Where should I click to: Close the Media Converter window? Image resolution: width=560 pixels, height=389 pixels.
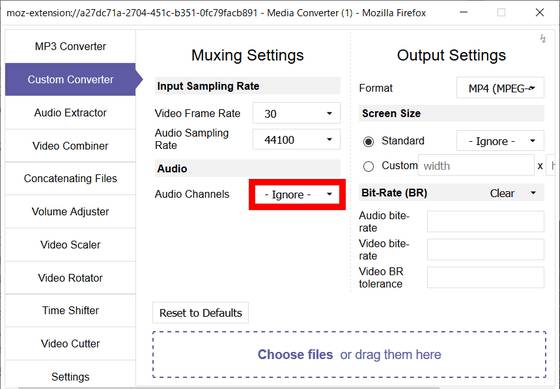click(540, 13)
